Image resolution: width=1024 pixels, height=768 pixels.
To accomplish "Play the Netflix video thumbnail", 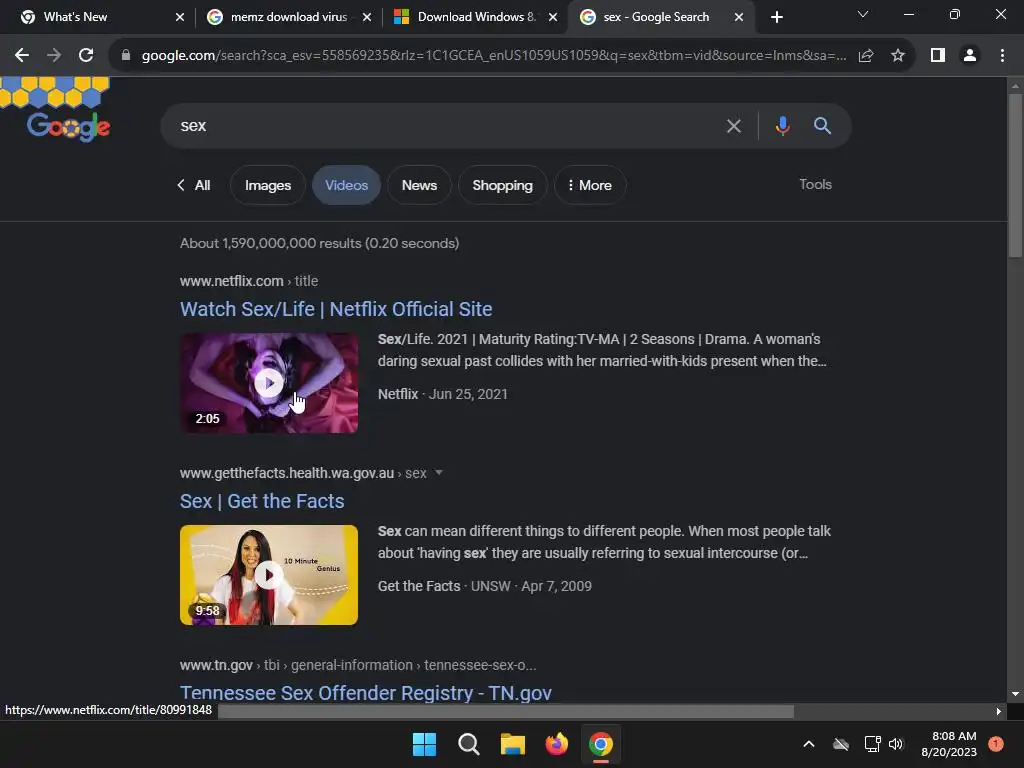I will (269, 383).
